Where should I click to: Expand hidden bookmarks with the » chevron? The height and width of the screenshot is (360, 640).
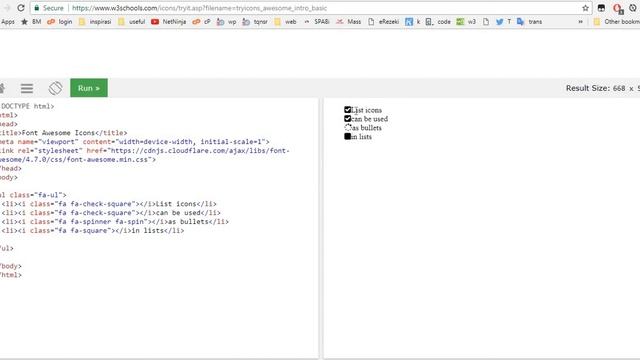[580, 22]
